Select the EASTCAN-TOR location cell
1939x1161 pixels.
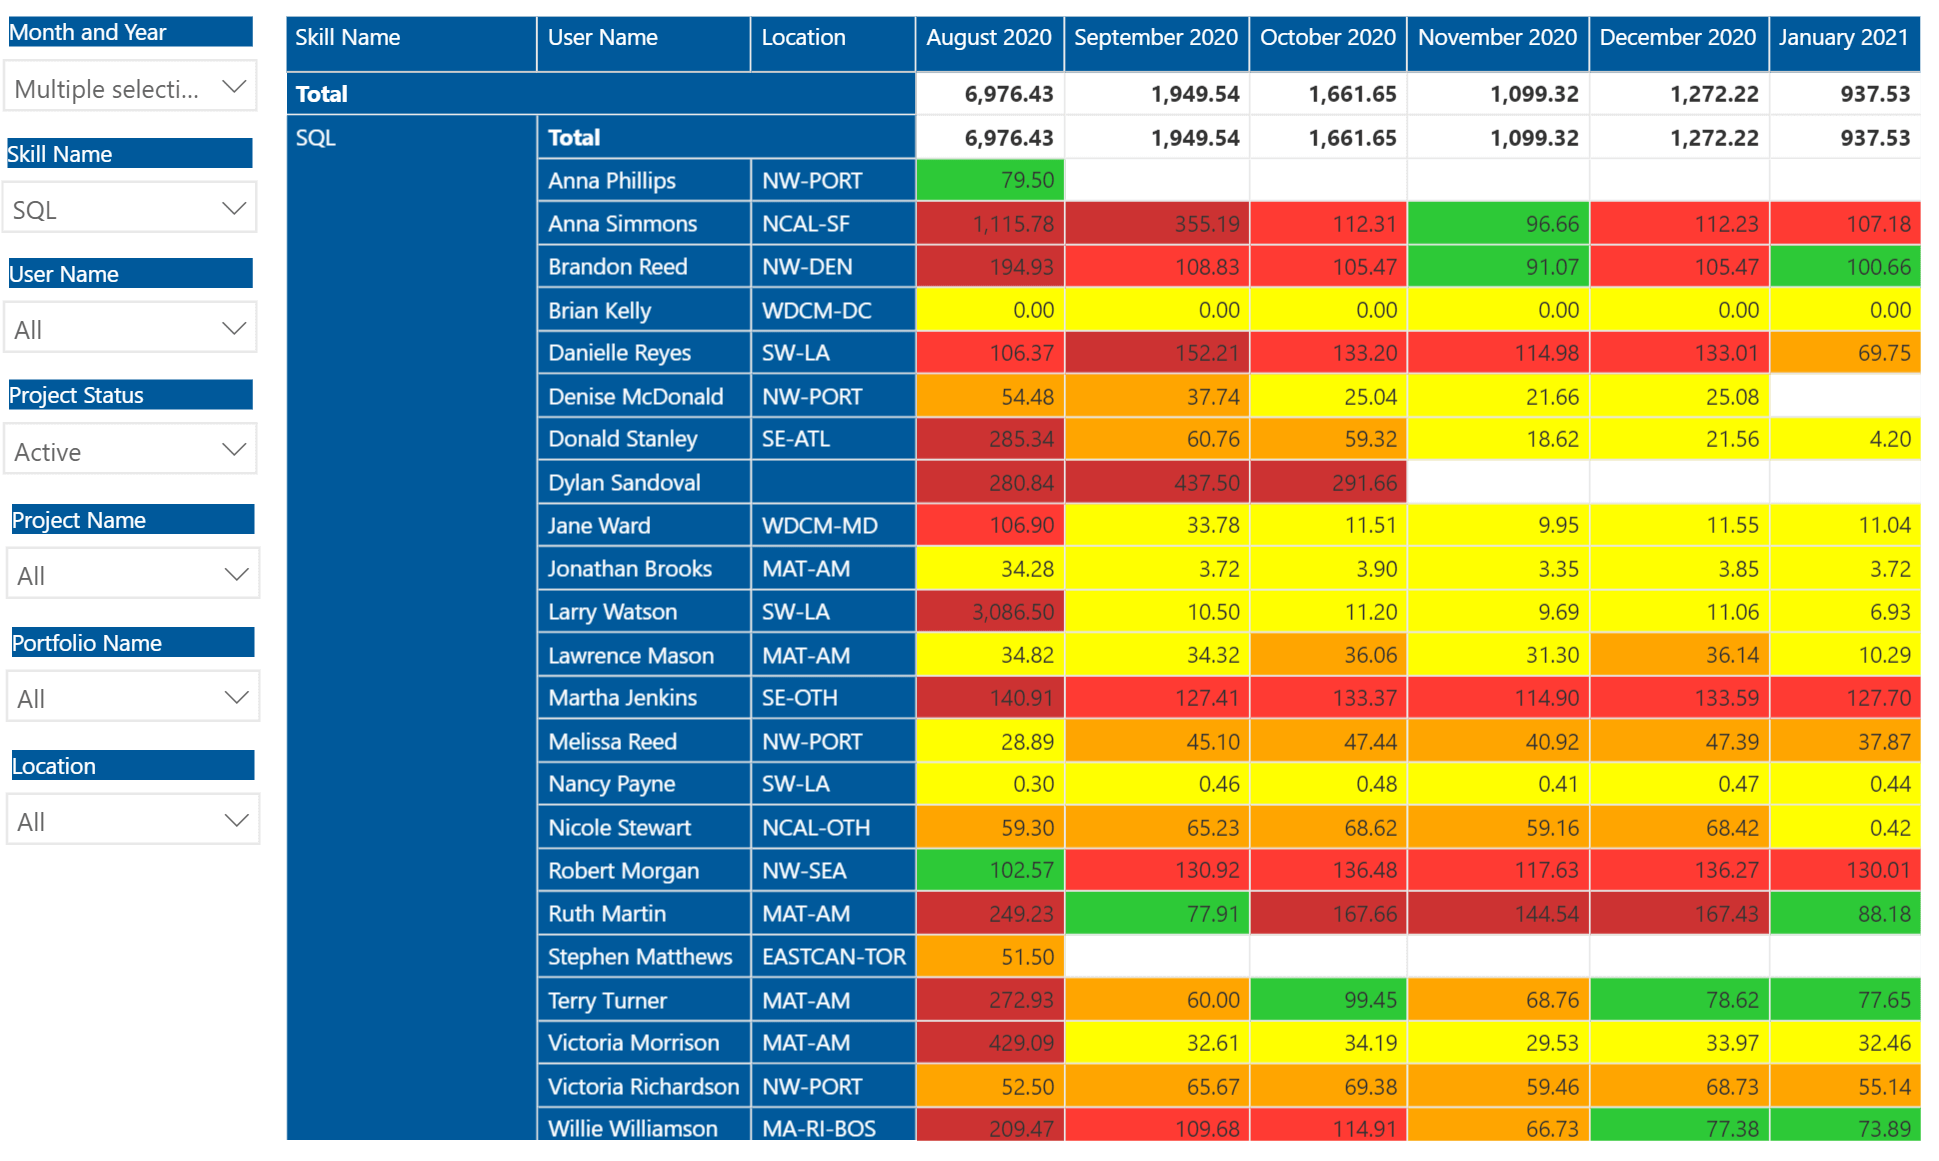(x=833, y=957)
